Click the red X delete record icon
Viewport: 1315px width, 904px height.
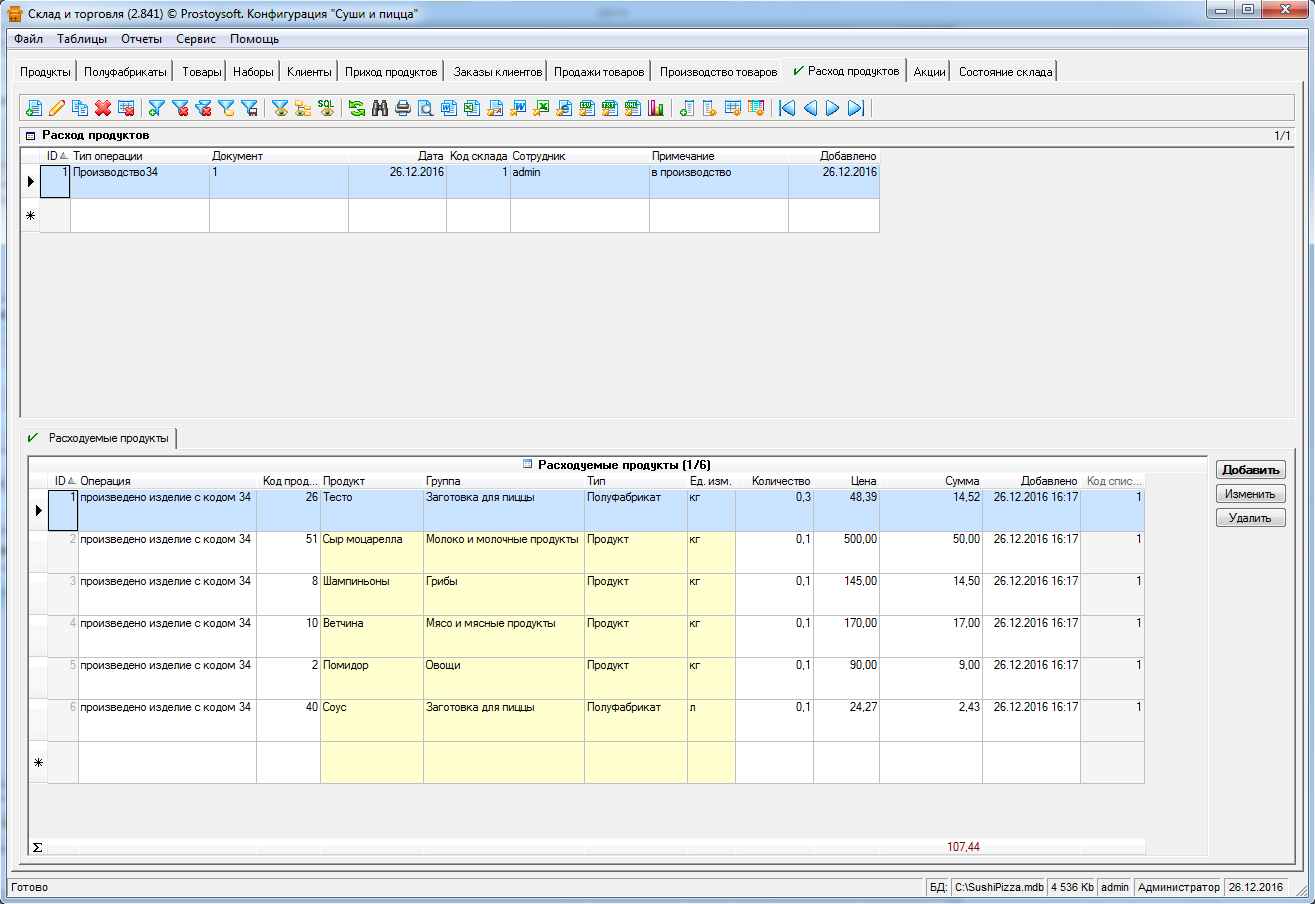pyautogui.click(x=103, y=108)
